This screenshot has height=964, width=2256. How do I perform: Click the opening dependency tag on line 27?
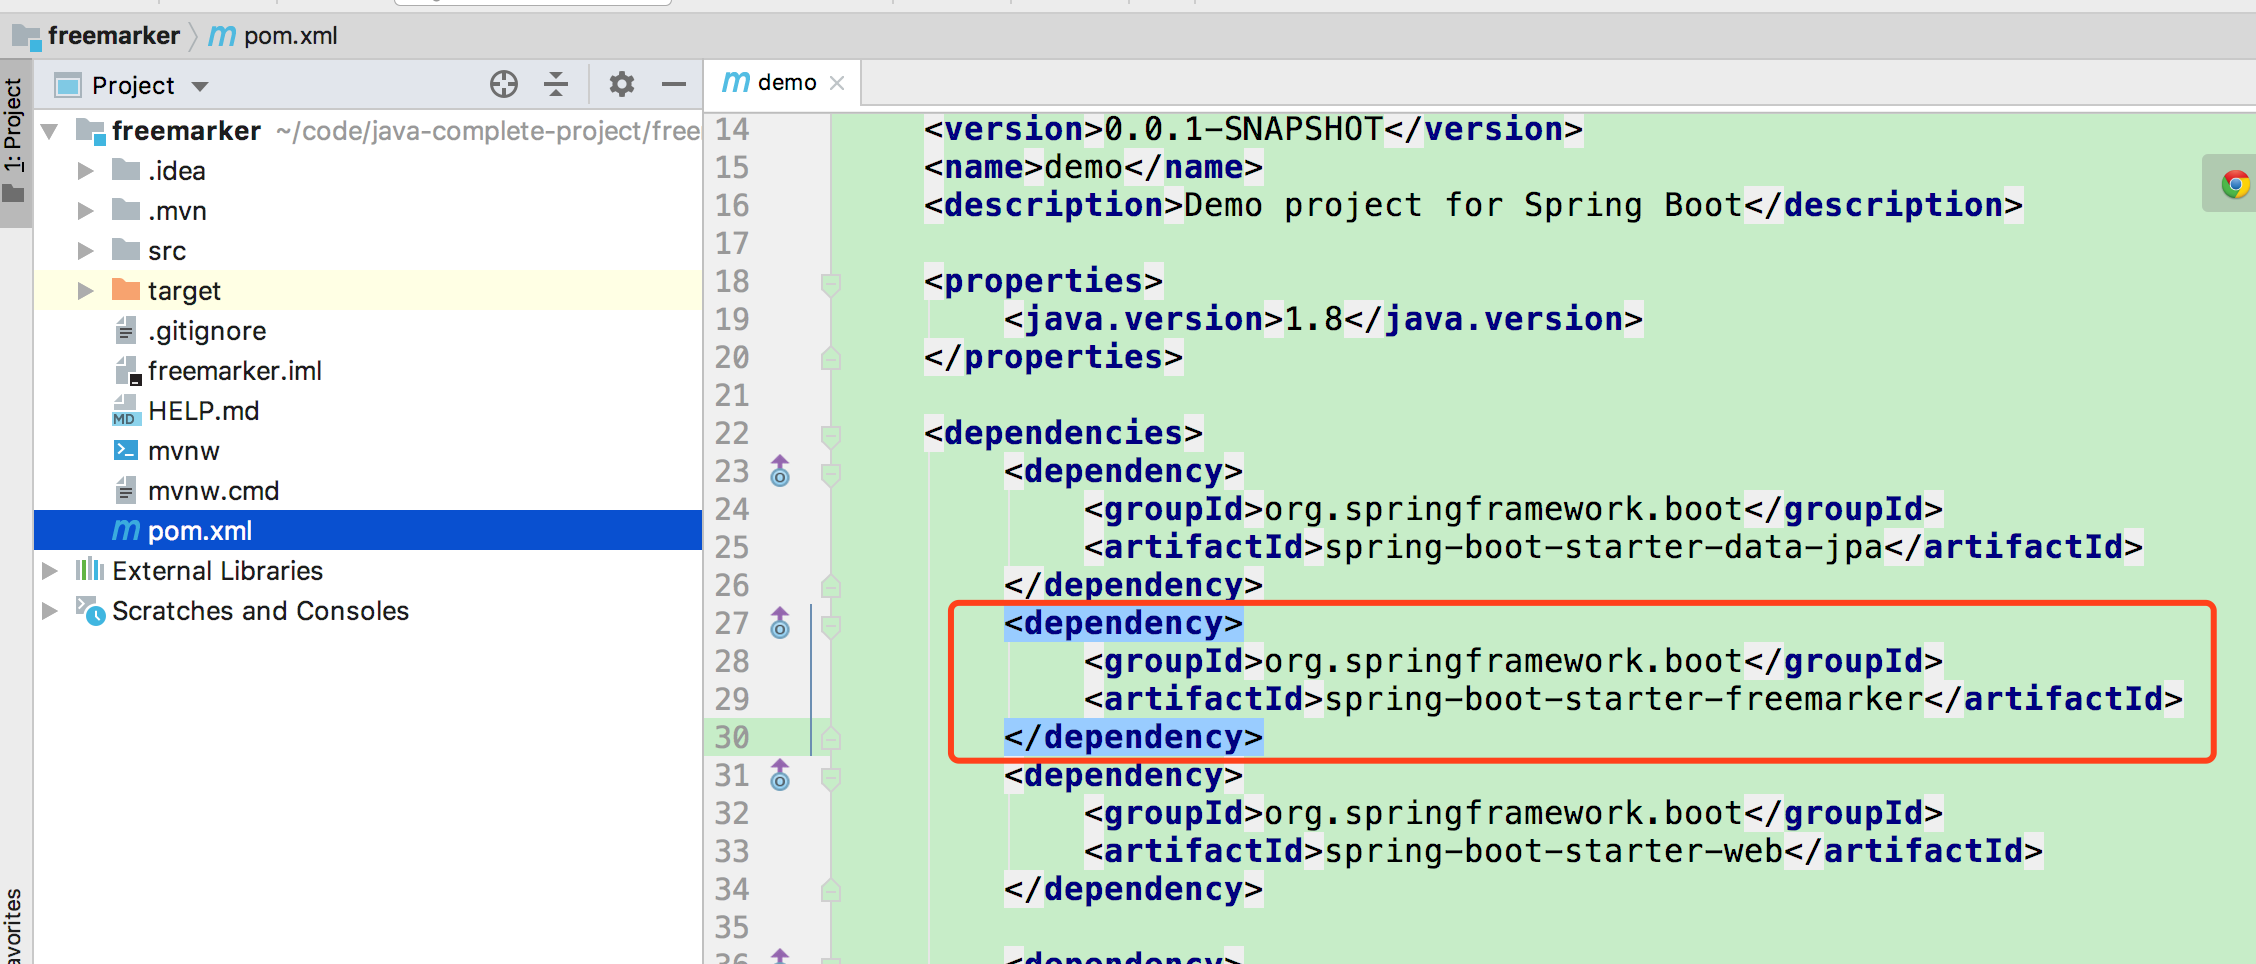(1123, 623)
